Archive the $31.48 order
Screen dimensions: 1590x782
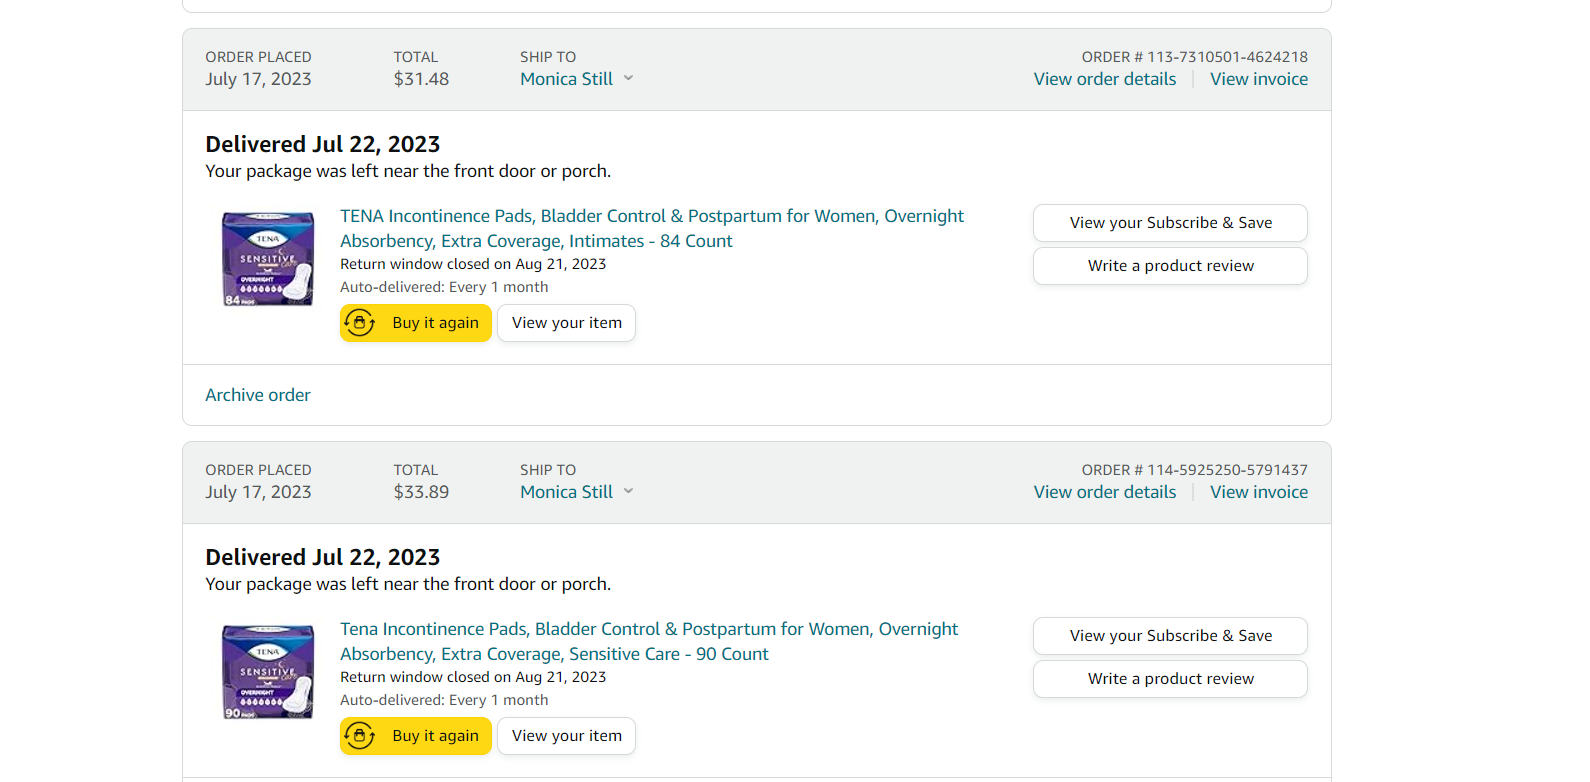click(x=258, y=395)
